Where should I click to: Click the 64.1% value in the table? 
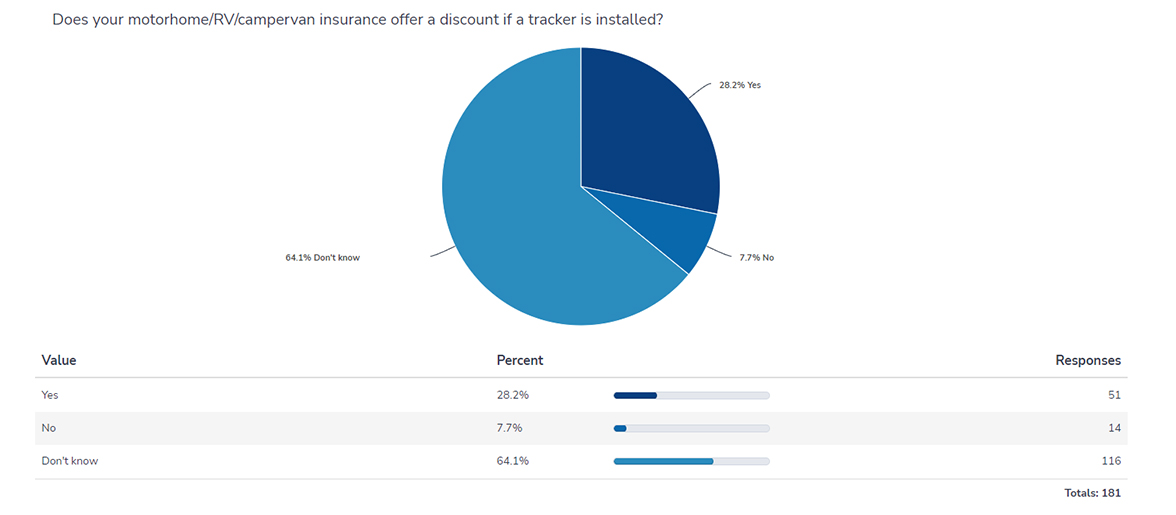513,461
